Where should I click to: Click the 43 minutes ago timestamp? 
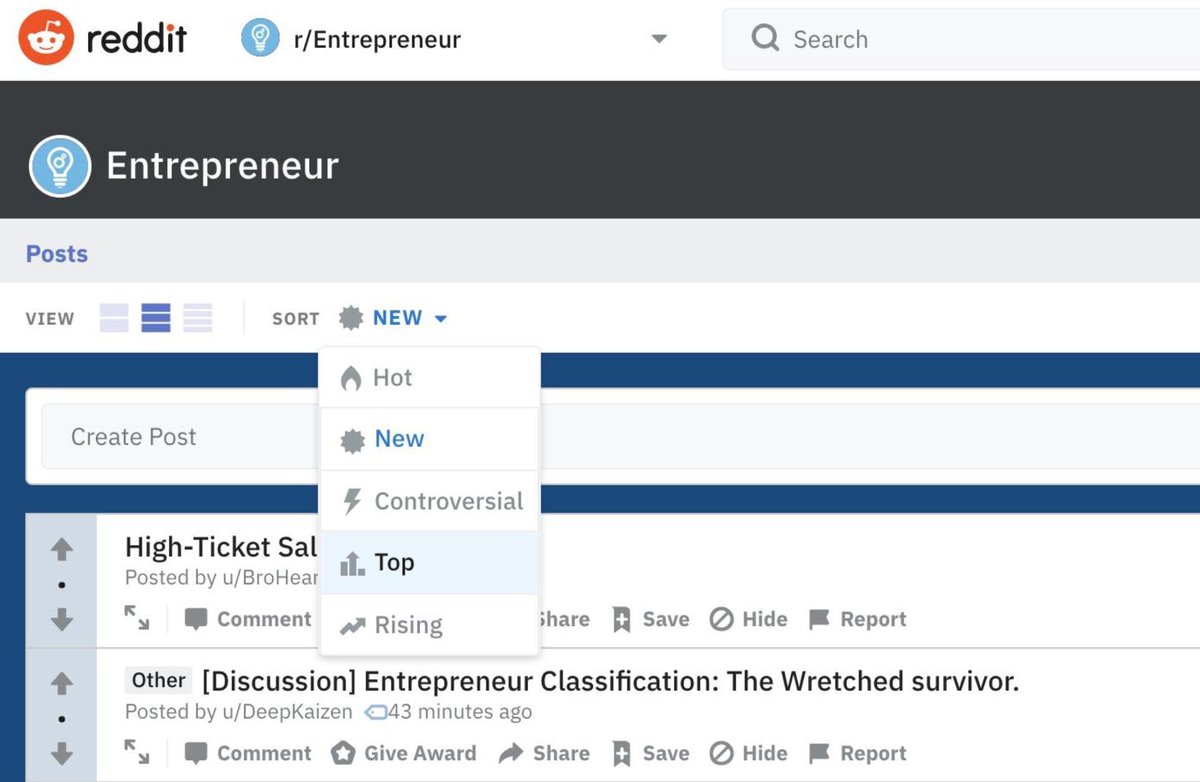[460, 712]
